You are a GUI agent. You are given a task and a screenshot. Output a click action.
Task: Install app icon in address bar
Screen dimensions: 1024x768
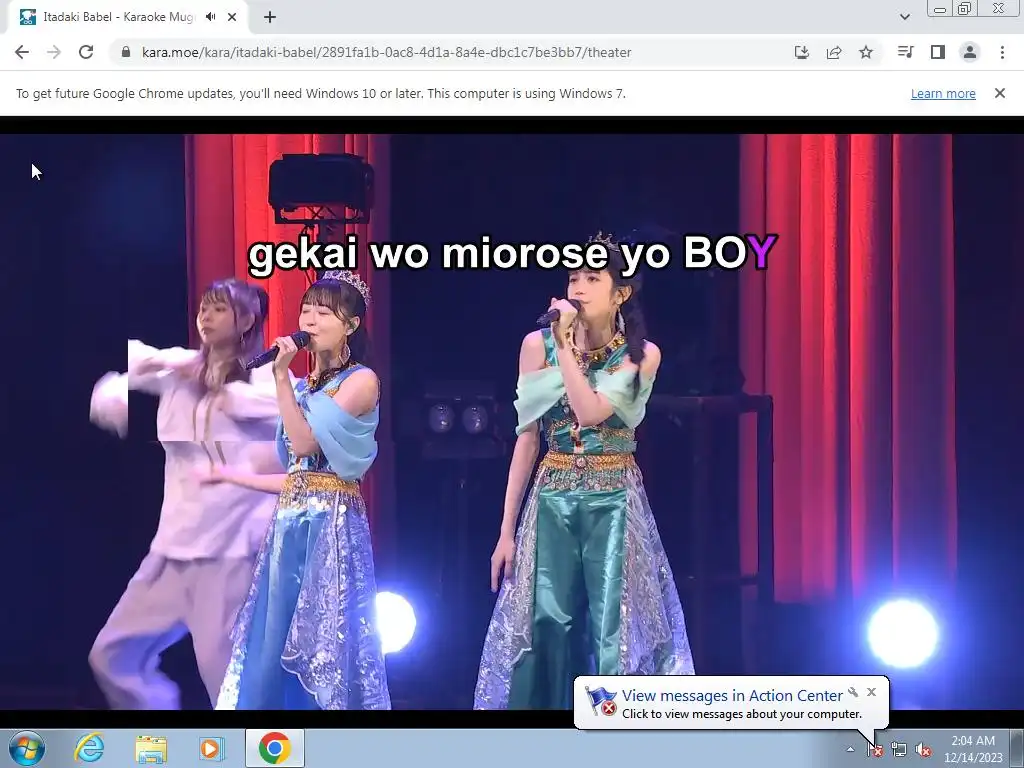(801, 52)
